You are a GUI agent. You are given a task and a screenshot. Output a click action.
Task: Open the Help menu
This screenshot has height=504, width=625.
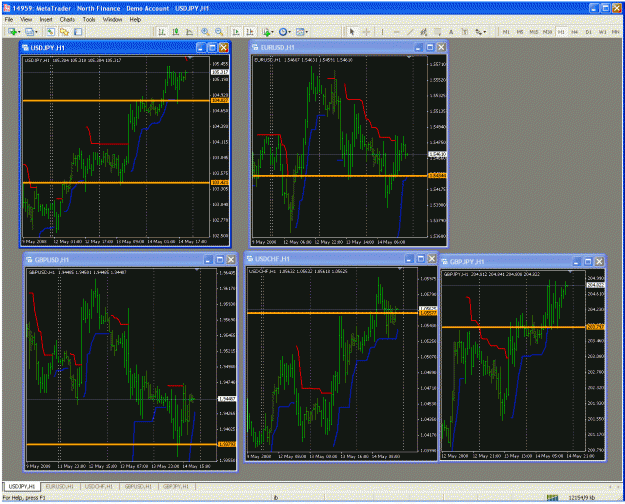(x=135, y=19)
